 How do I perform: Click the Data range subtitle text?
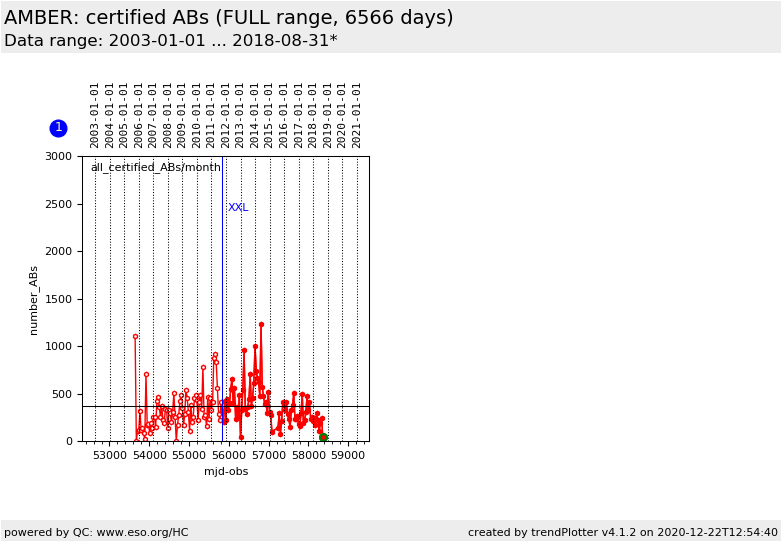pyautogui.click(x=170, y=41)
